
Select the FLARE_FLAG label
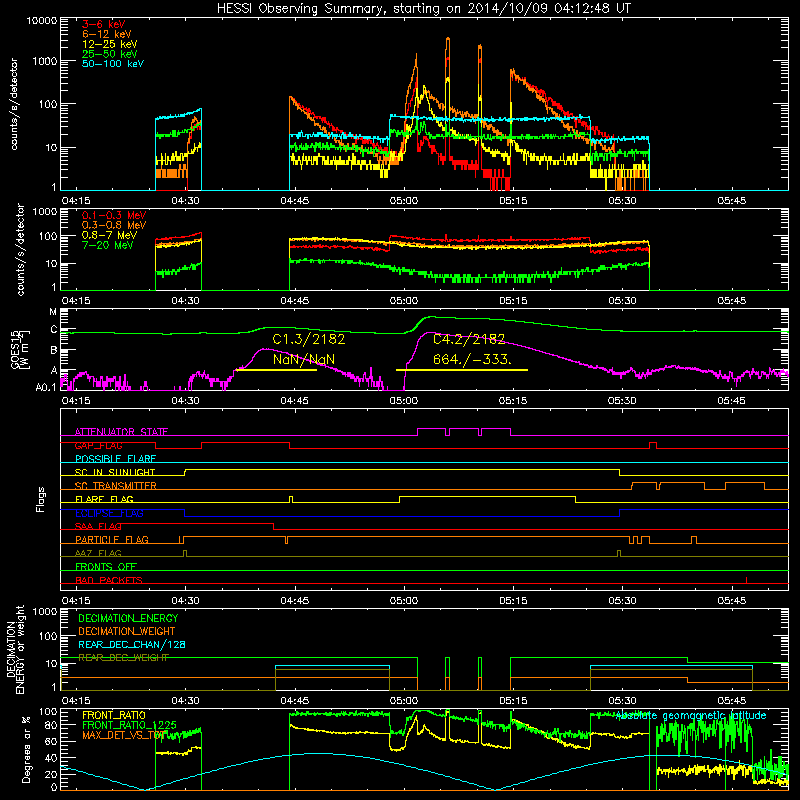(104, 499)
